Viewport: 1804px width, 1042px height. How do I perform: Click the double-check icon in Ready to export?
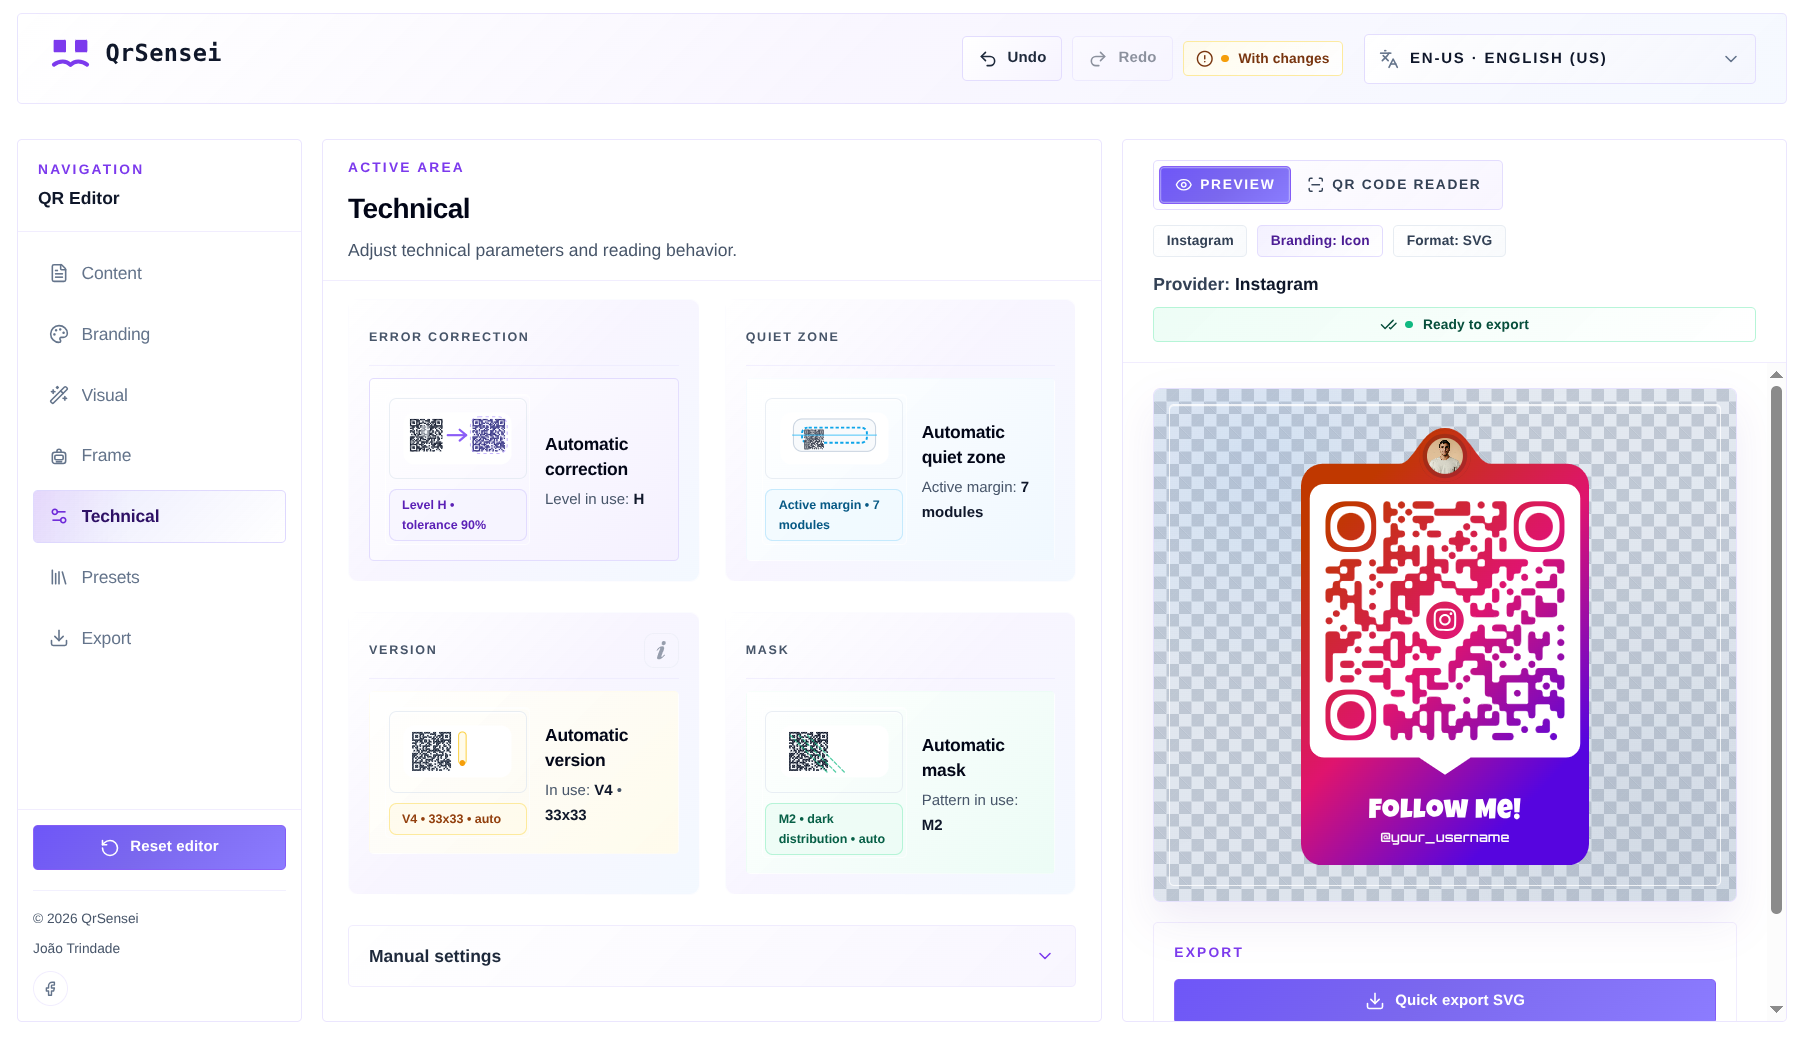[1388, 325]
